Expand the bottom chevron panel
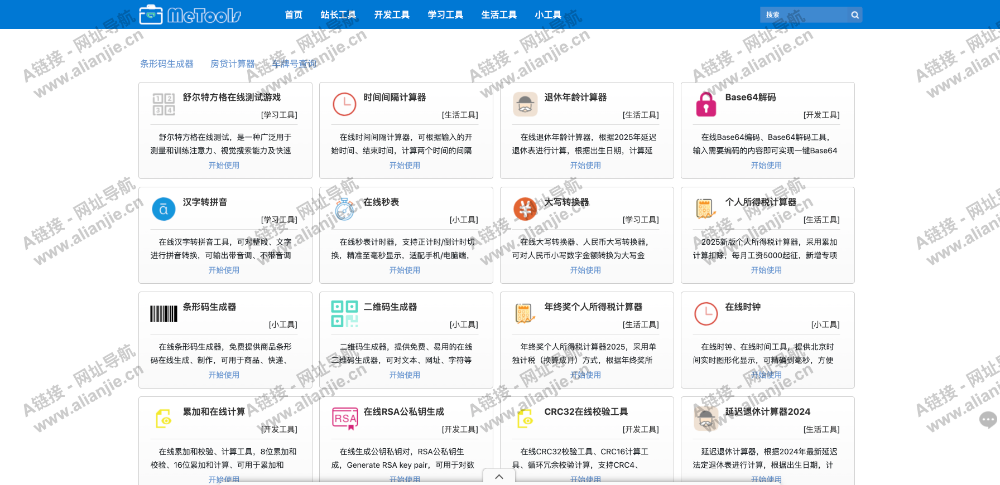Viewport: 1000px width, 485px height. [x=499, y=477]
